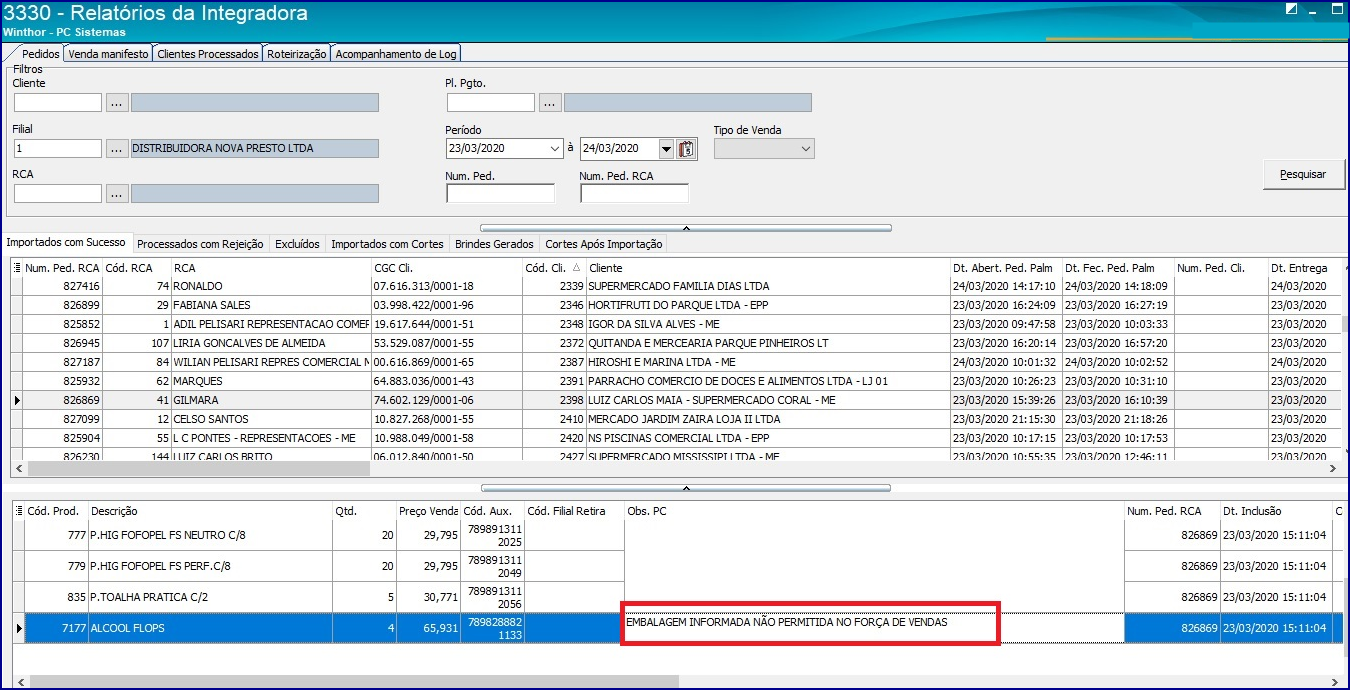The width and height of the screenshot is (1350, 690).
Task: Click the Num. Ped. input field
Action: coord(501,193)
